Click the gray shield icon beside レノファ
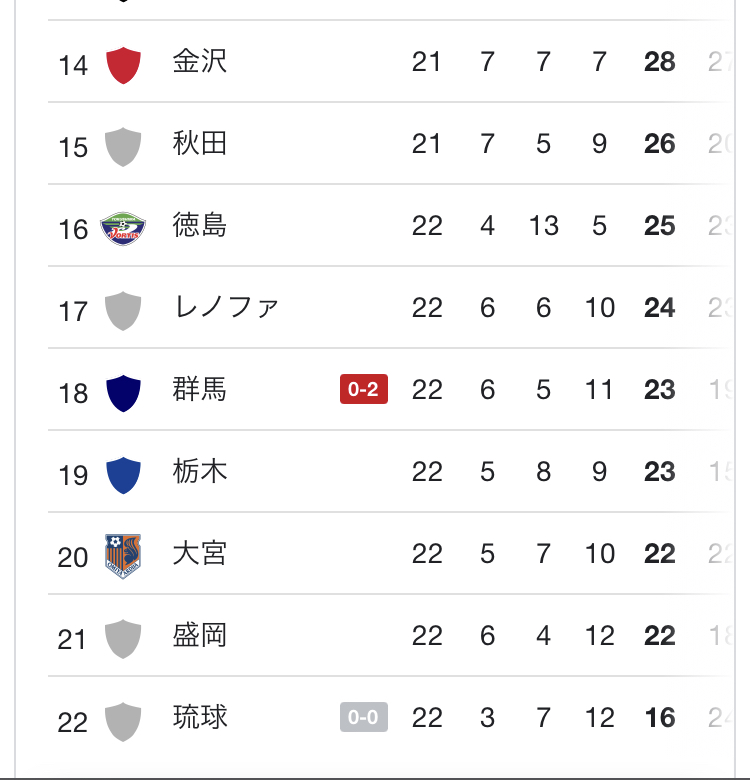The height and width of the screenshot is (780, 750). [123, 310]
